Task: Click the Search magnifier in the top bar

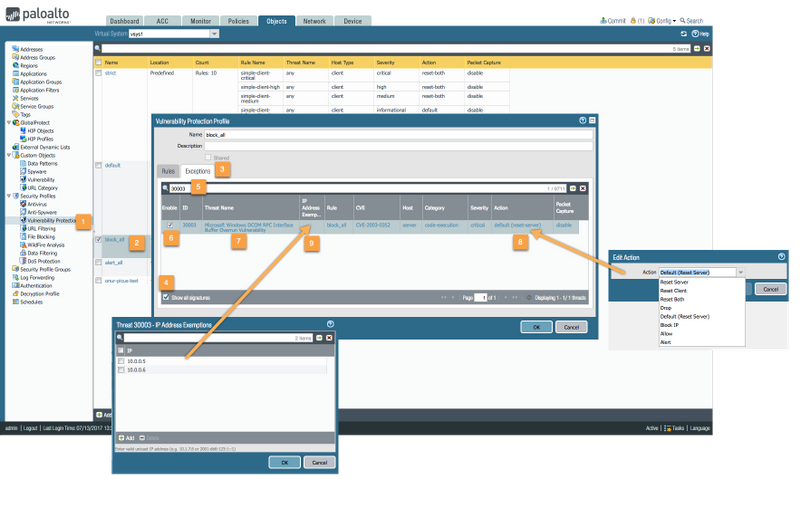Action: (683, 21)
